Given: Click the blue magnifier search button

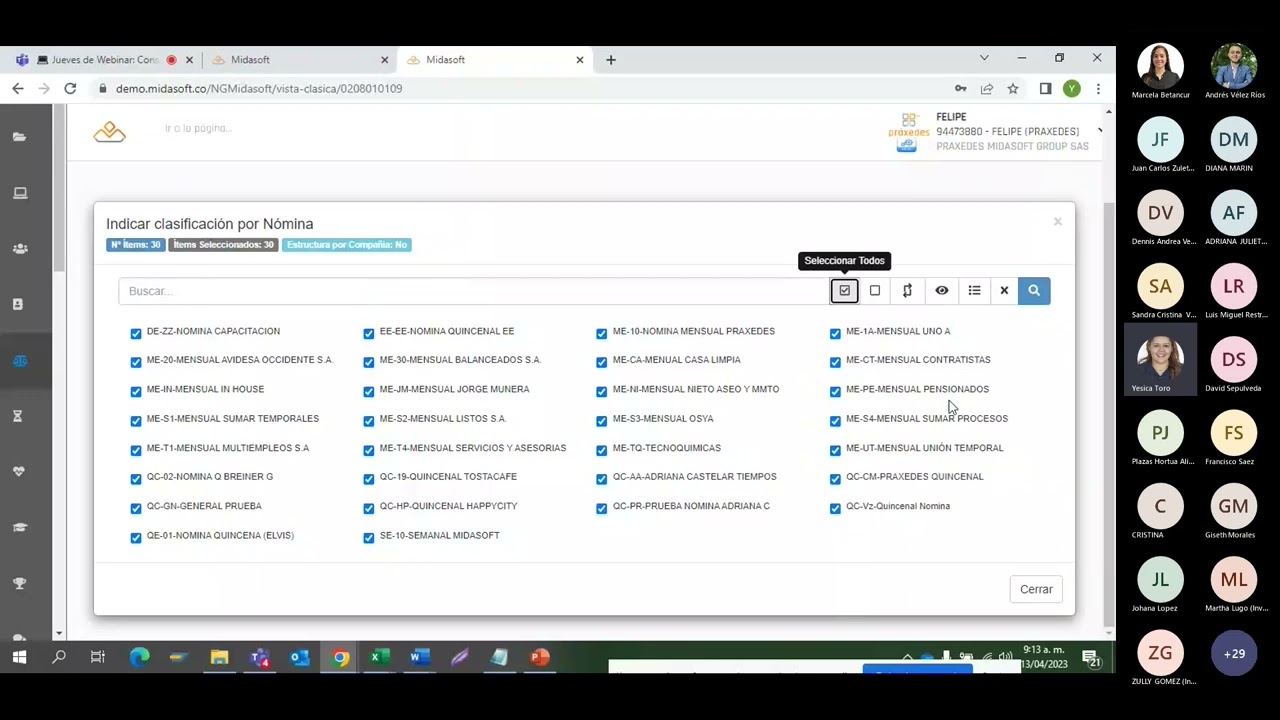Looking at the screenshot, I should pos(1034,291).
